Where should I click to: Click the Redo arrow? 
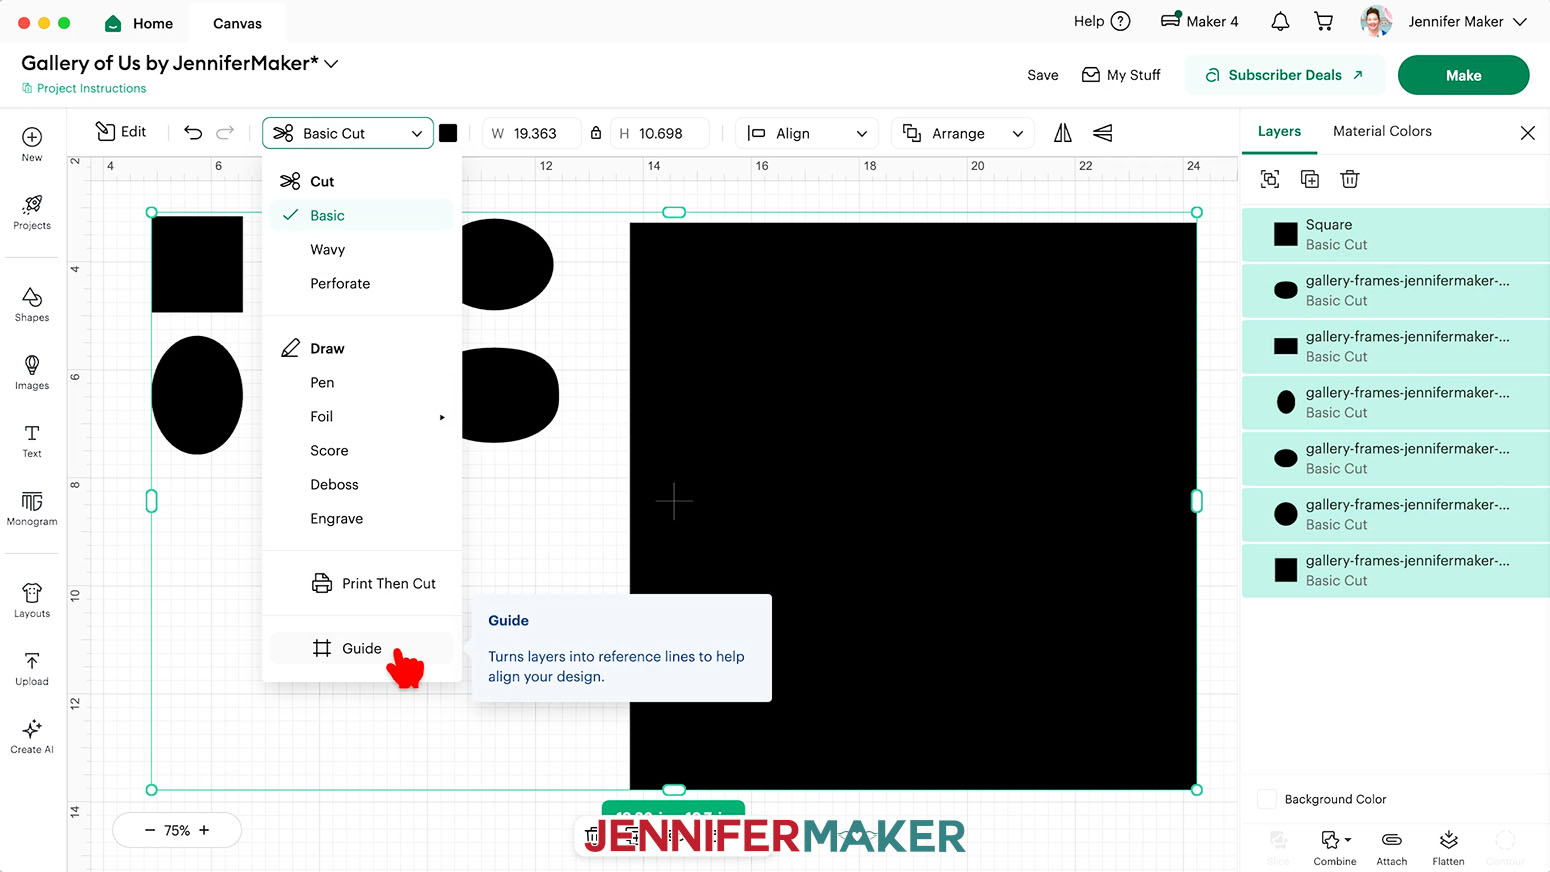225,133
